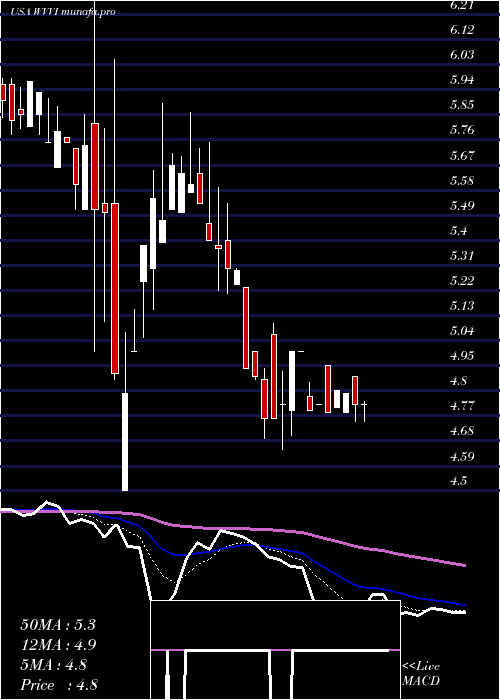Screen dimensions: 500x700
Task: Click inside the MACD inset panel
Action: tap(275, 650)
